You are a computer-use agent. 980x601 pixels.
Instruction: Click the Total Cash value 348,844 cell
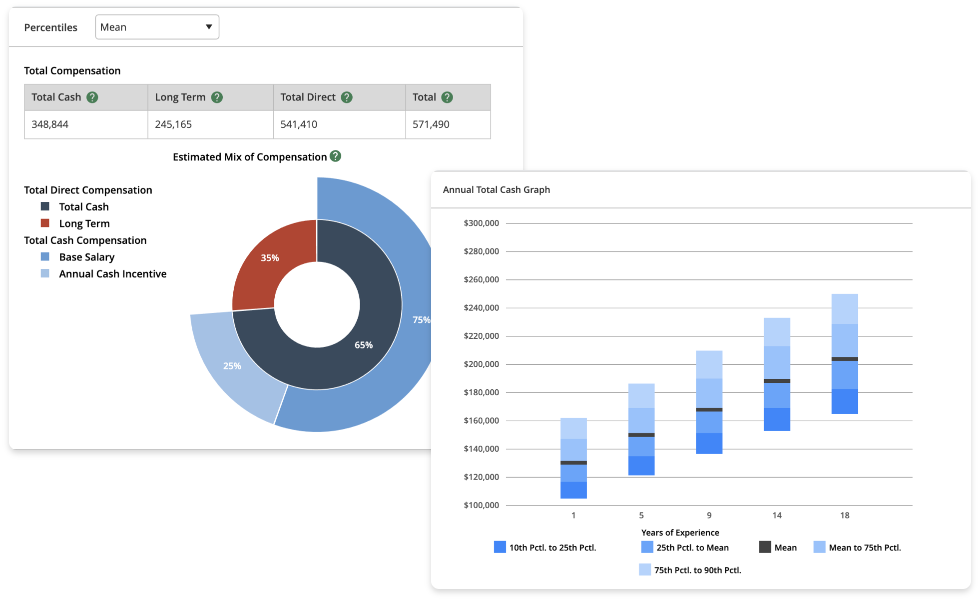tap(86, 125)
